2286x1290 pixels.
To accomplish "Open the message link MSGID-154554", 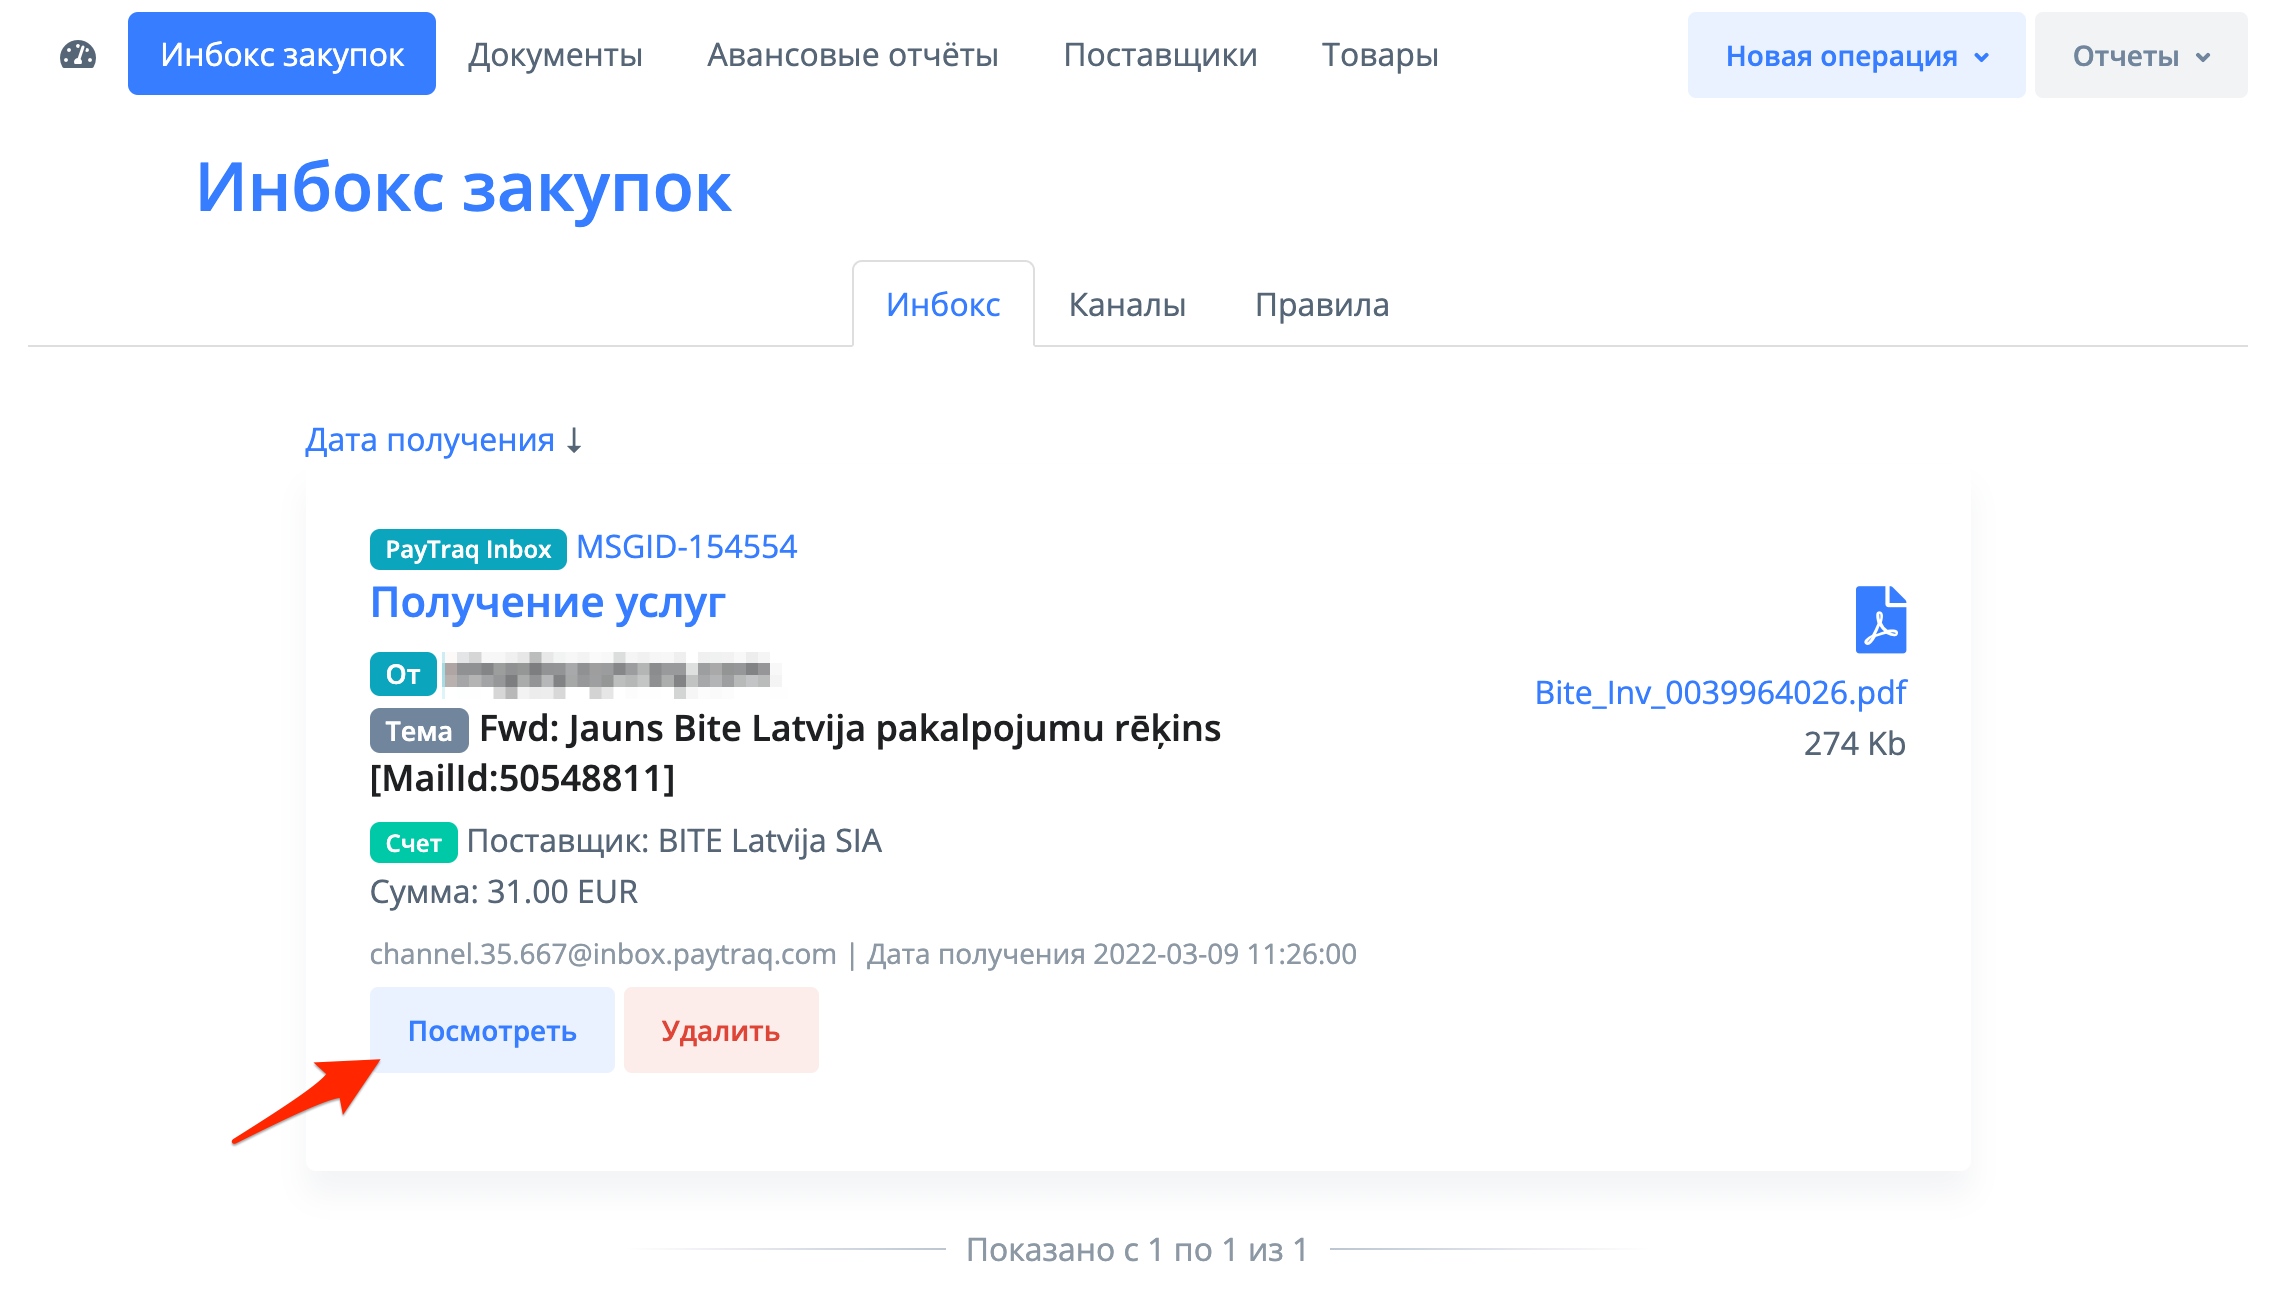I will (x=686, y=546).
